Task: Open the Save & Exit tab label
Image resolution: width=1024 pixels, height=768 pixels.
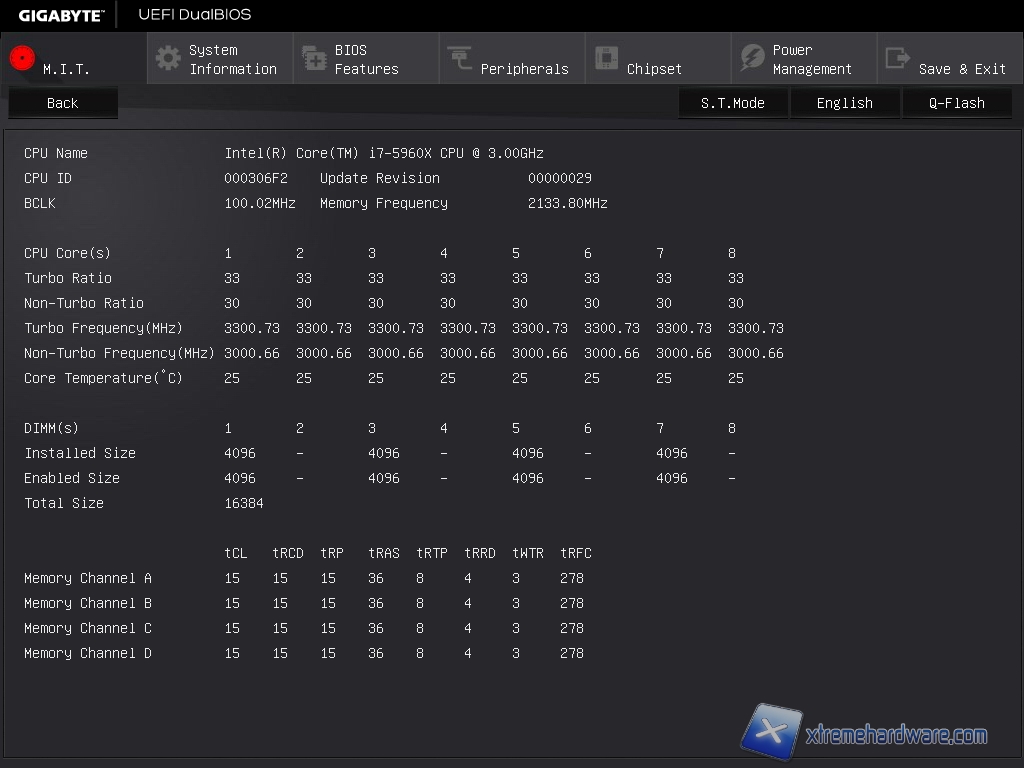Action: coord(962,69)
